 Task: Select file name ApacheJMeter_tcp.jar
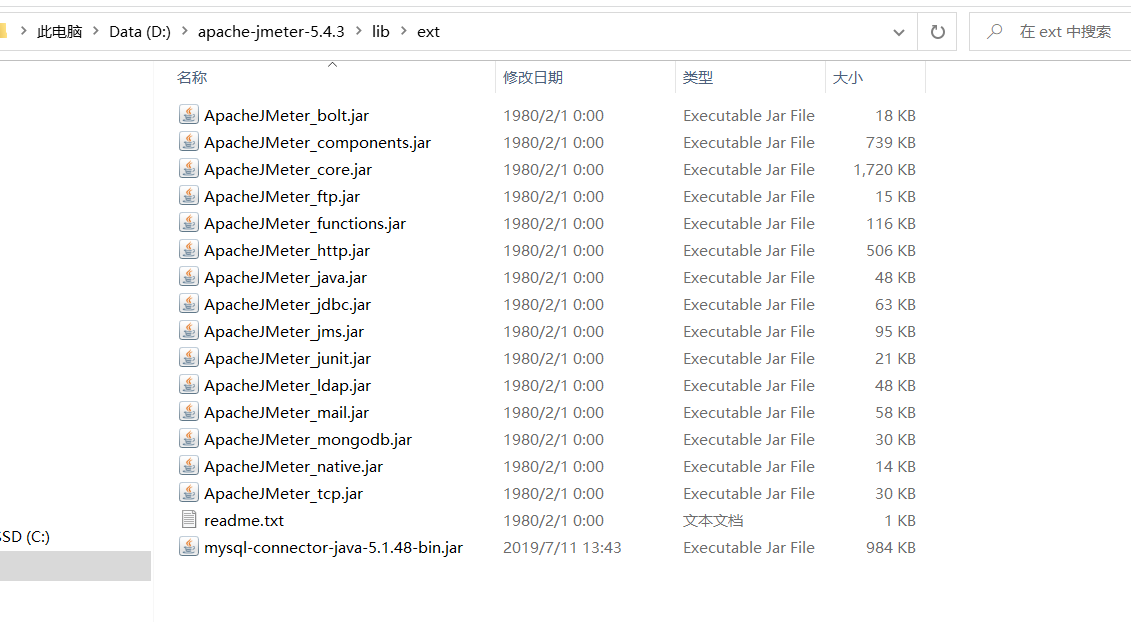point(283,494)
